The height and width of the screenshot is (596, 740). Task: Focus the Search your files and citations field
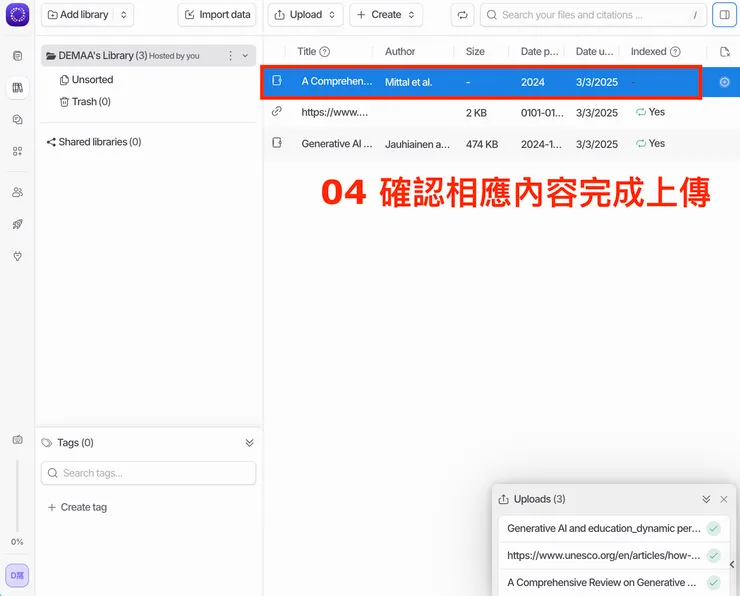[x=593, y=15]
